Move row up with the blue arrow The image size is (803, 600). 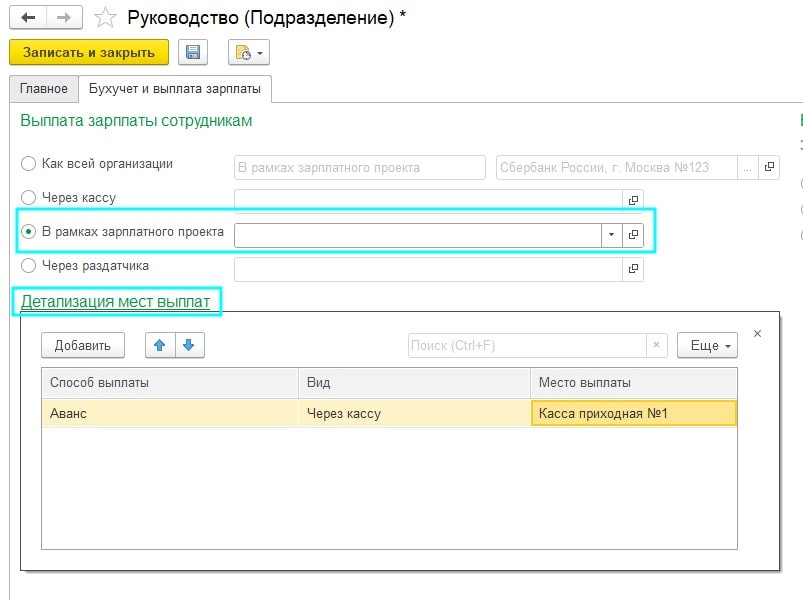click(160, 345)
